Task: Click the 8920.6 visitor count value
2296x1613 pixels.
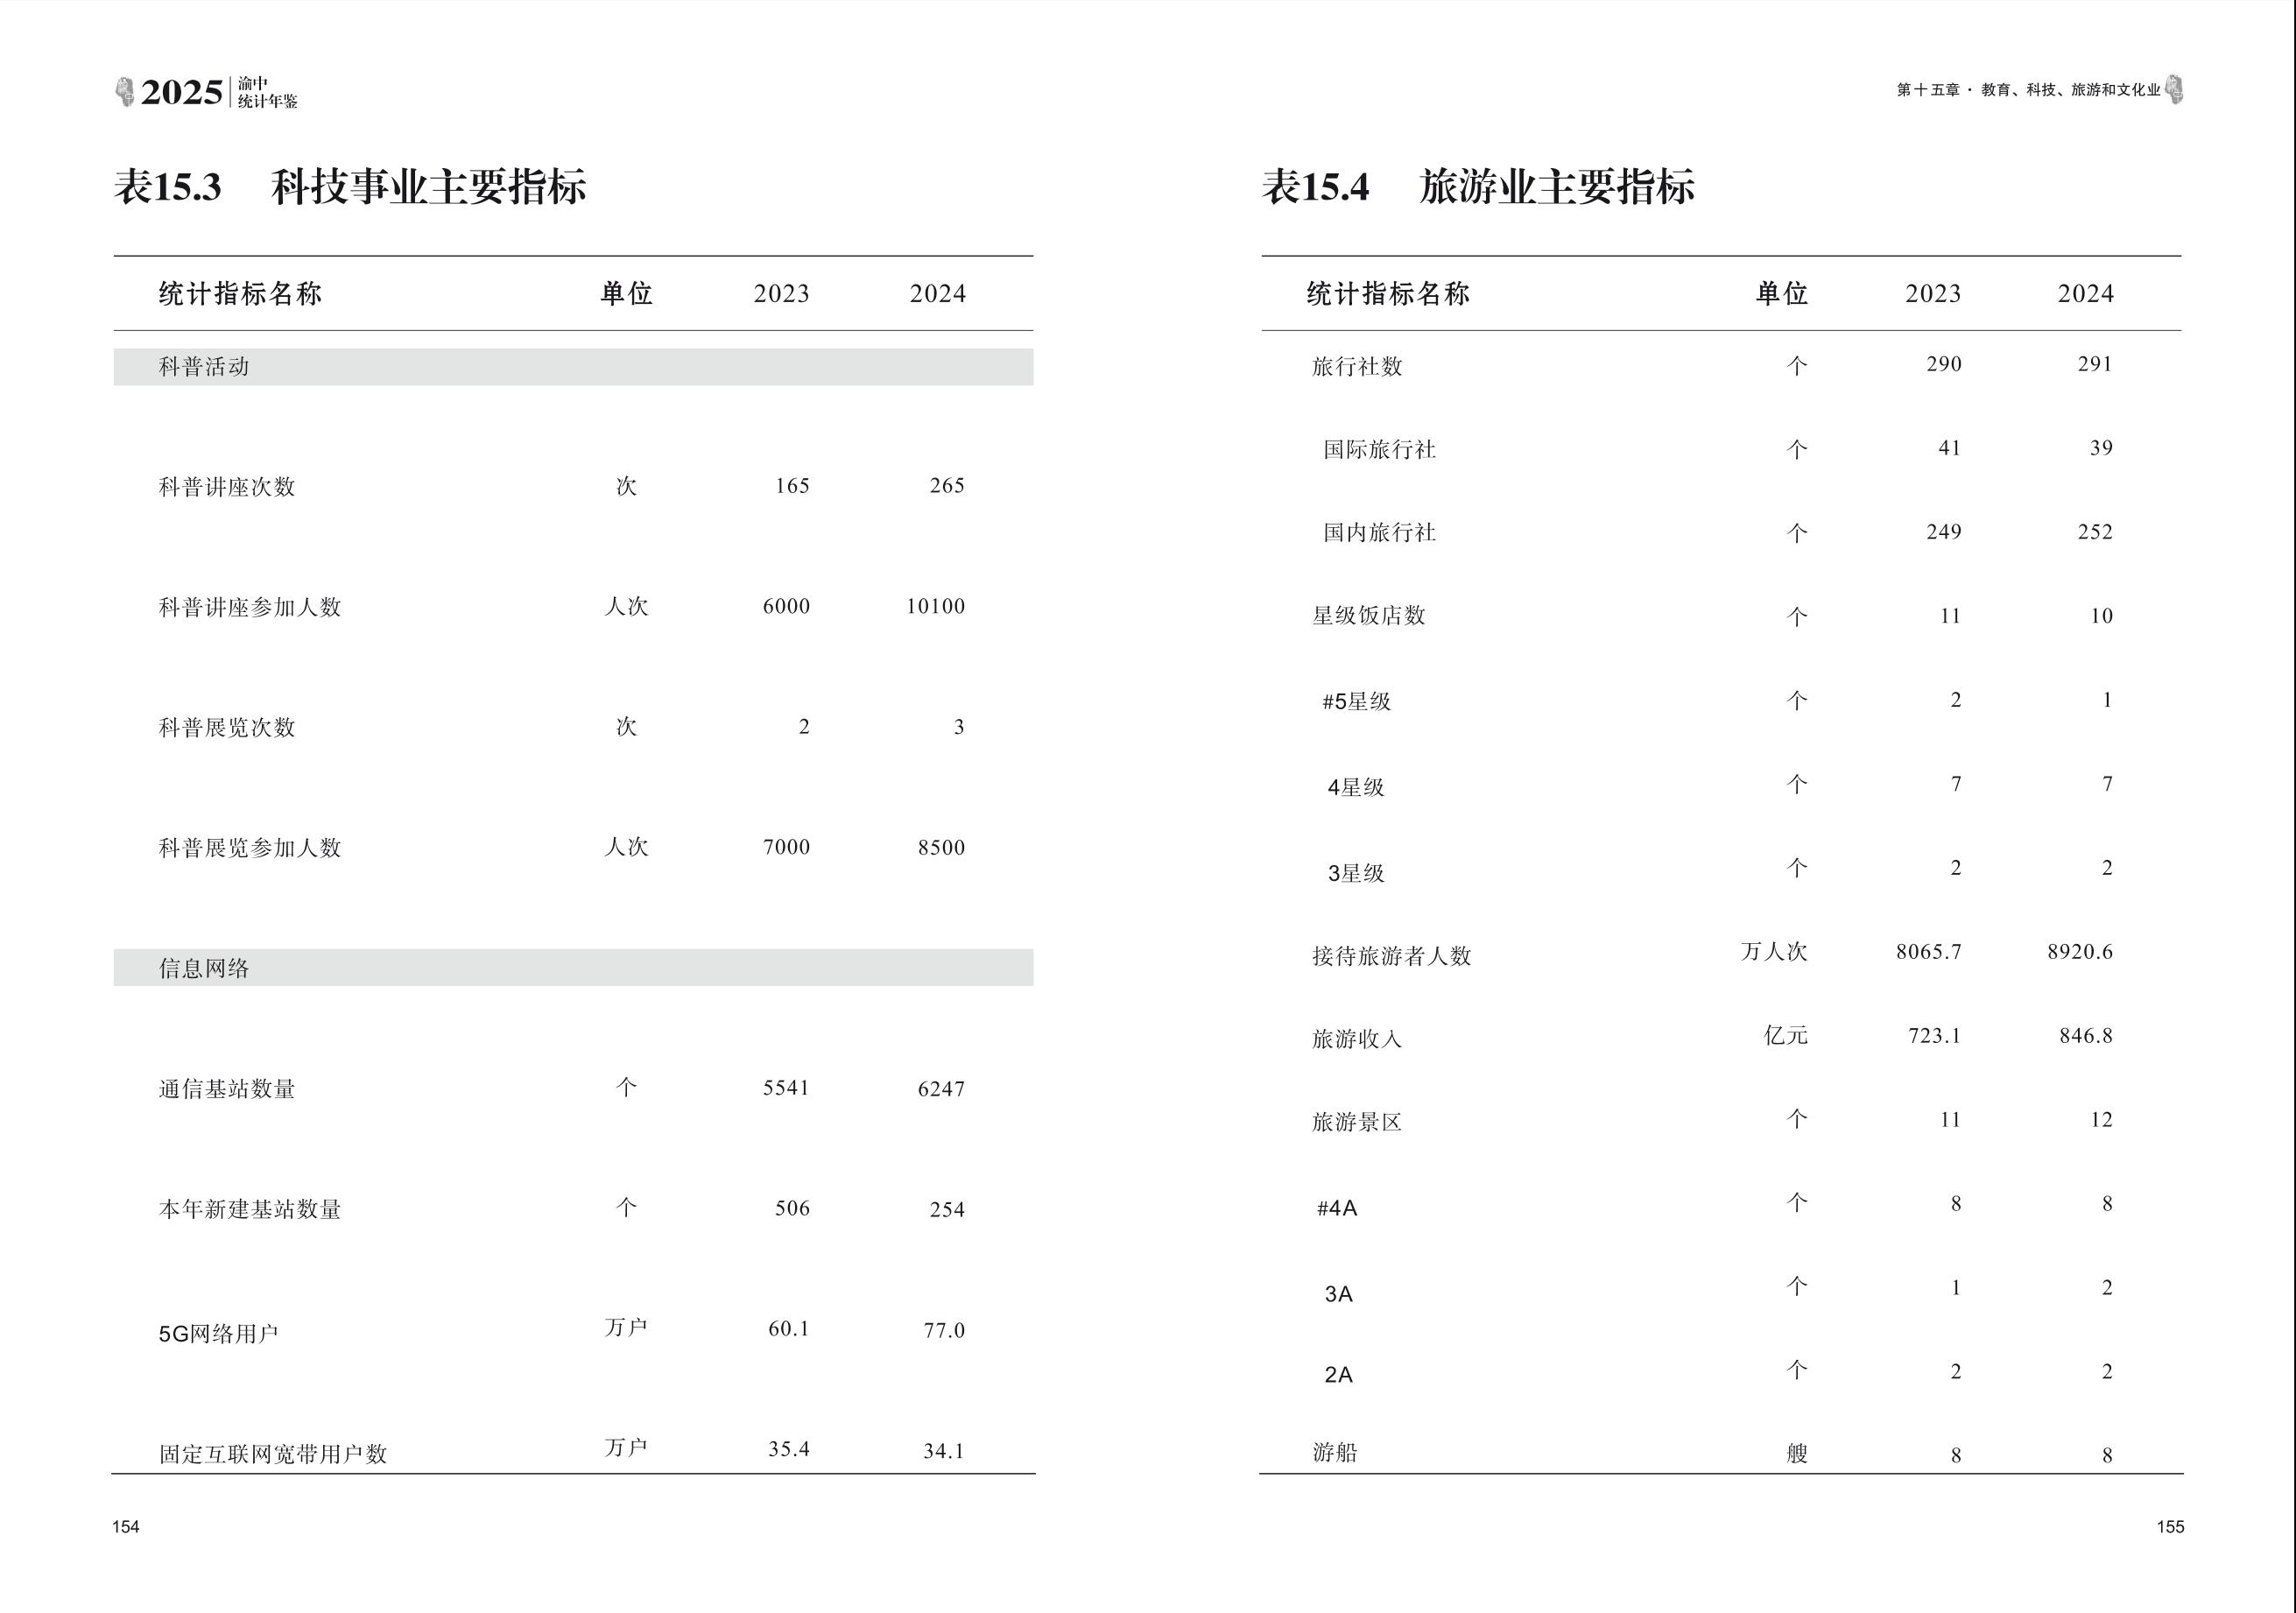Action: point(2080,952)
